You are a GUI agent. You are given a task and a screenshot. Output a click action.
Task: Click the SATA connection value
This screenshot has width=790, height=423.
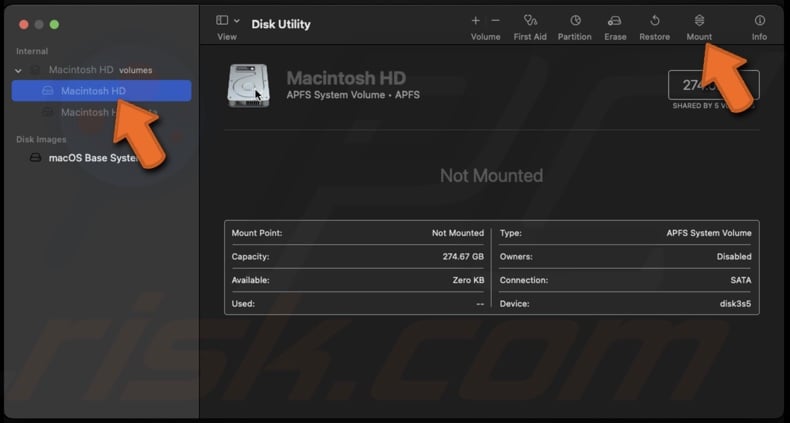741,280
